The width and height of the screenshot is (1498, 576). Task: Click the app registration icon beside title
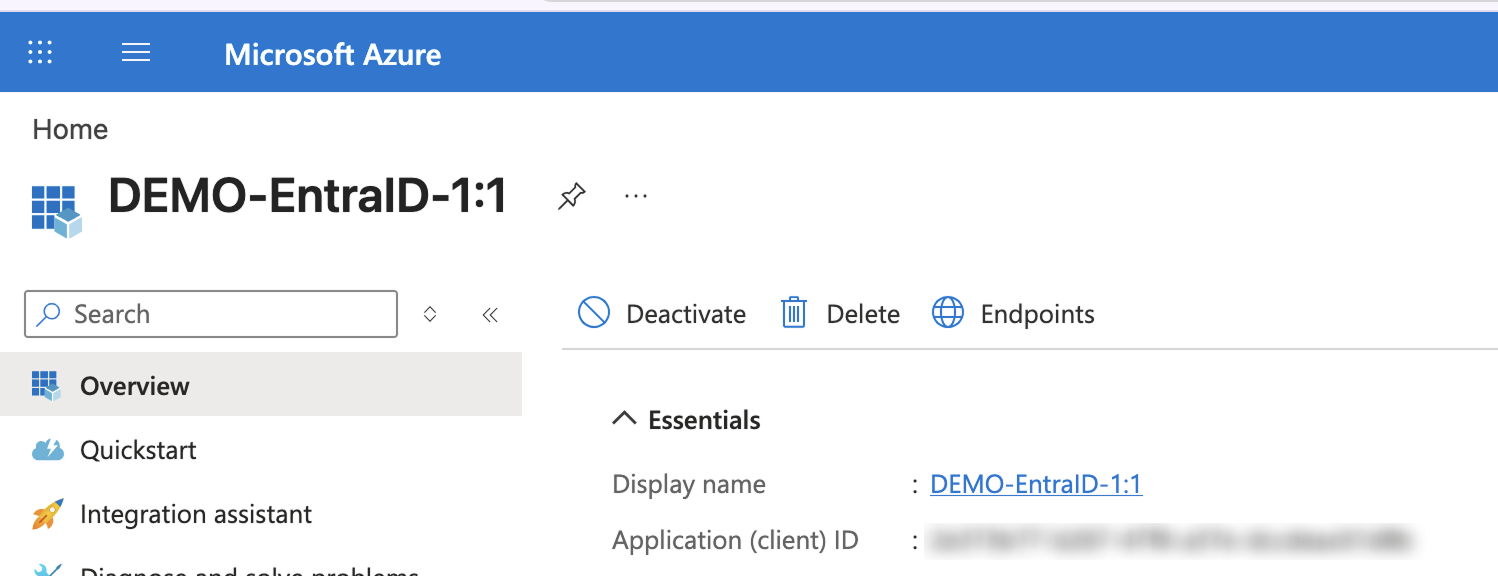click(x=56, y=210)
